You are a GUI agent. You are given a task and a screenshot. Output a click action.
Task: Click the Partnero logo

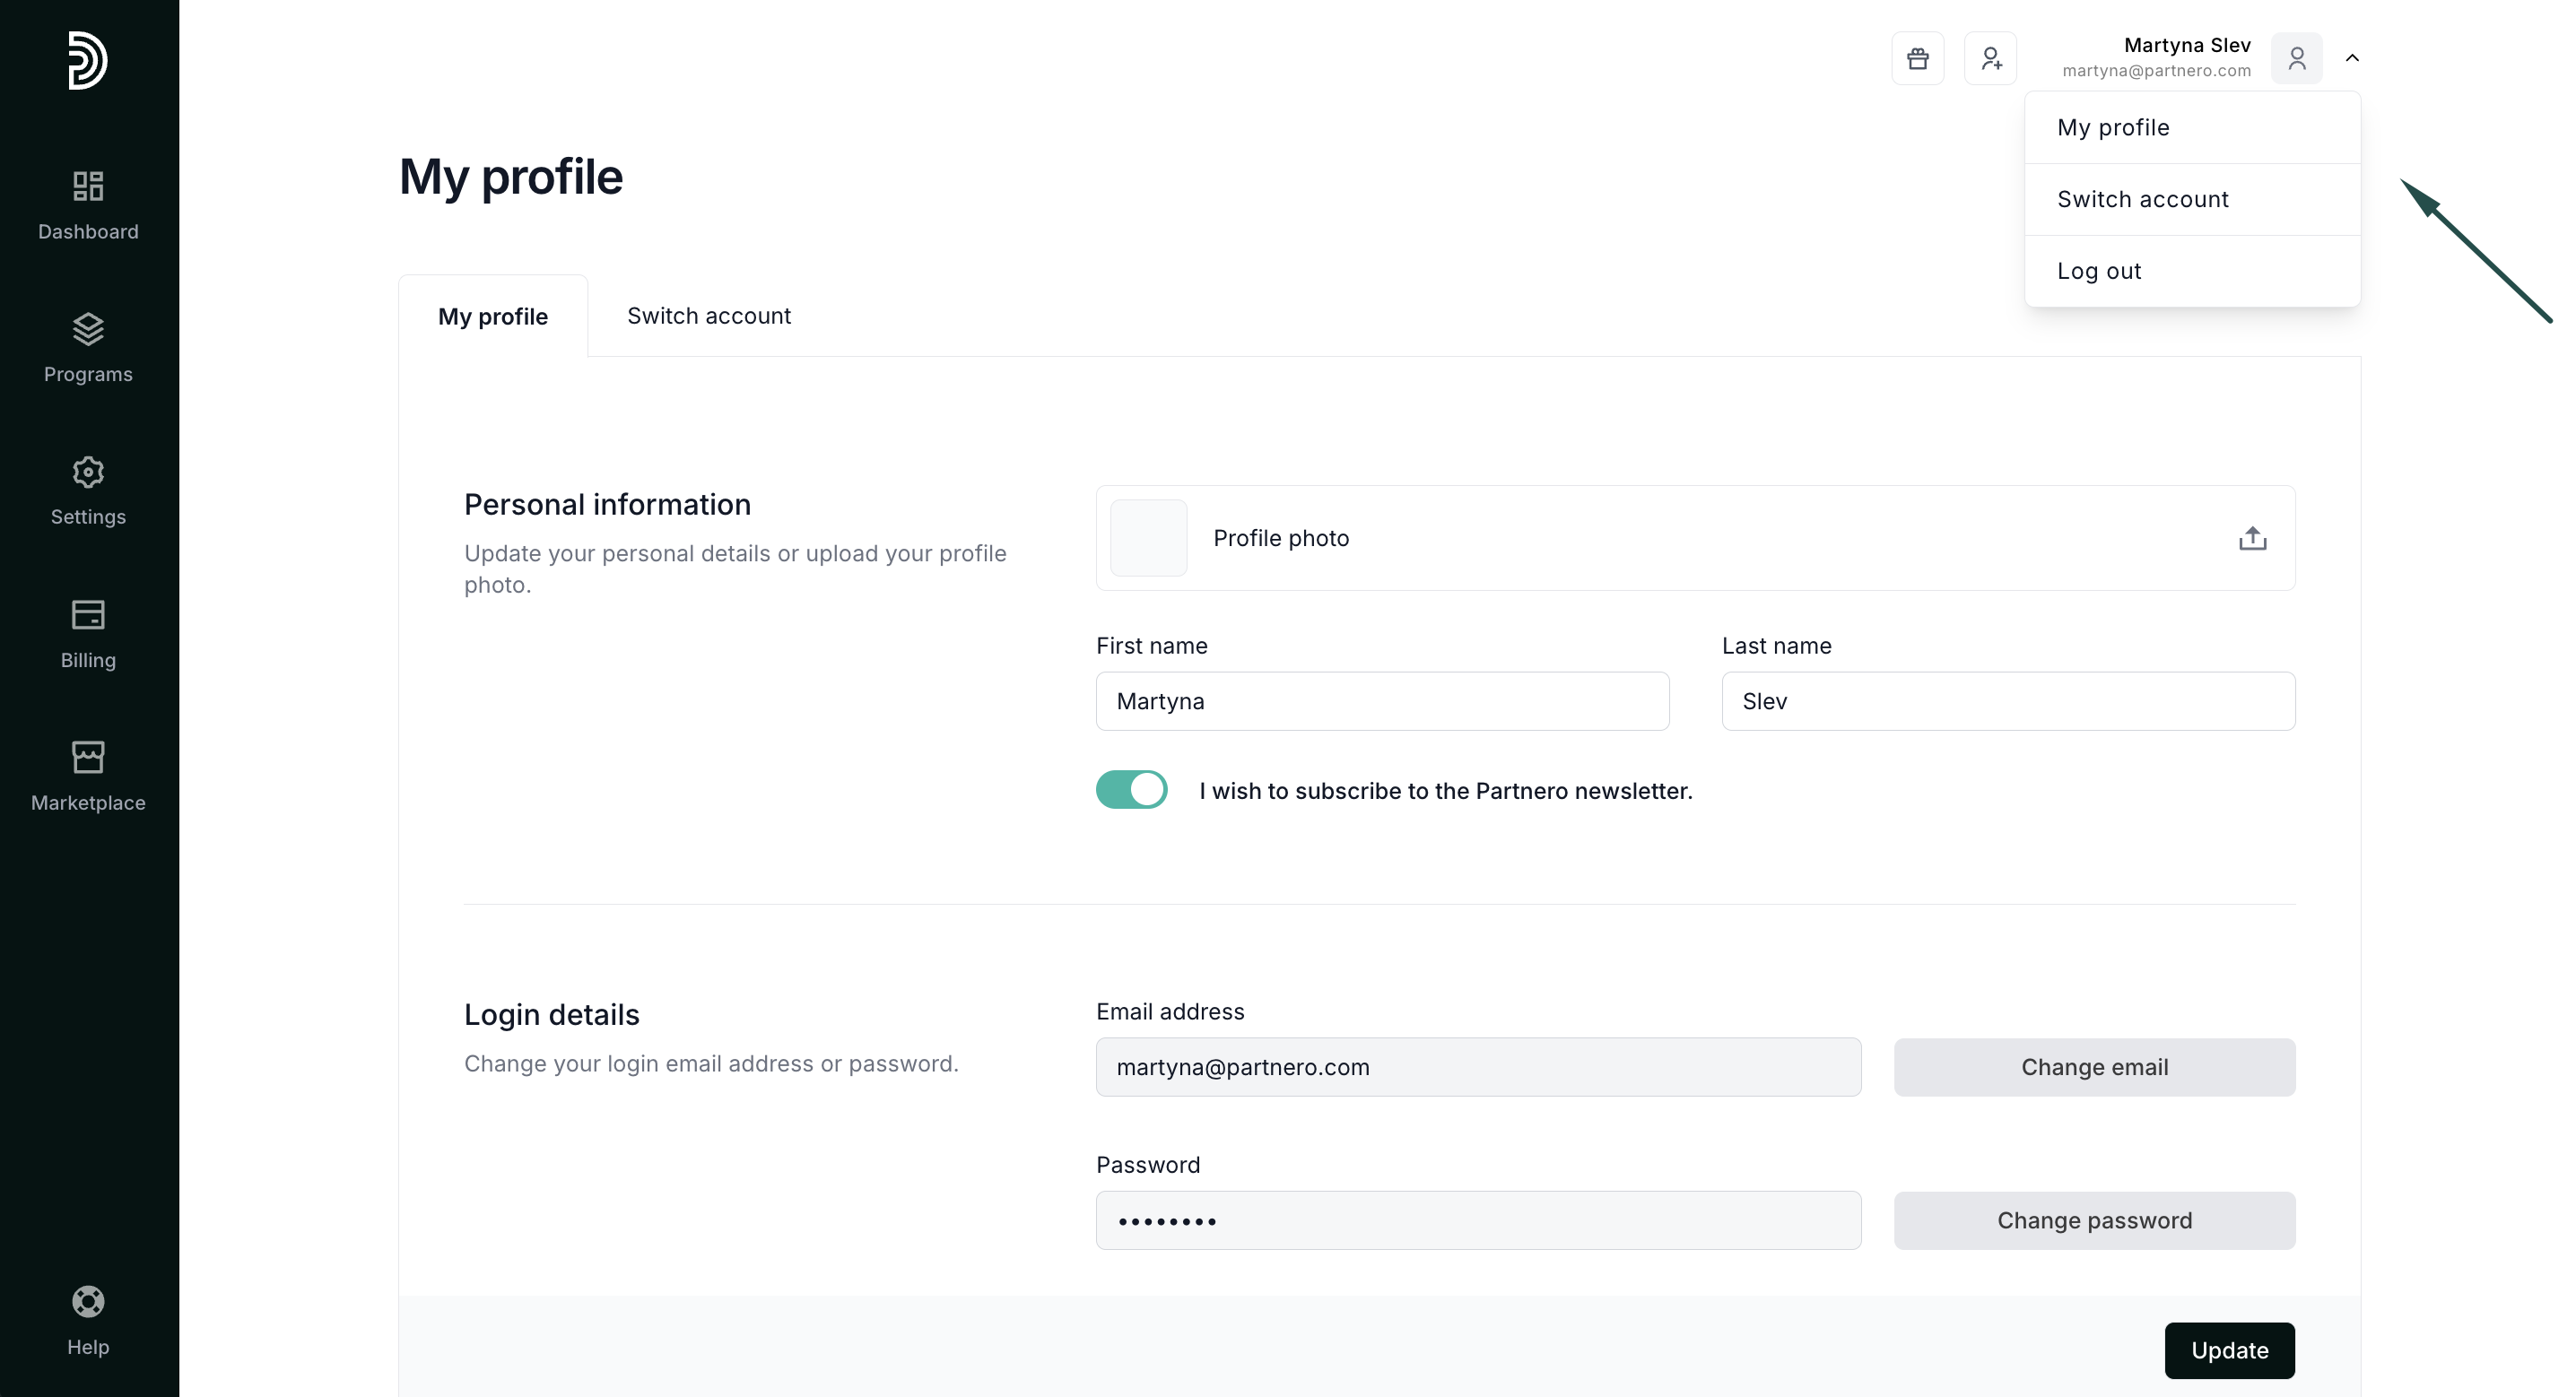[87, 60]
